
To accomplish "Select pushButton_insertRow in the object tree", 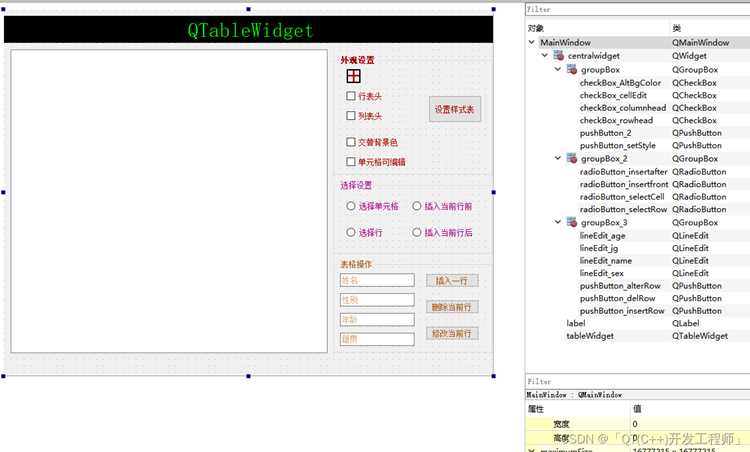I will tap(622, 310).
